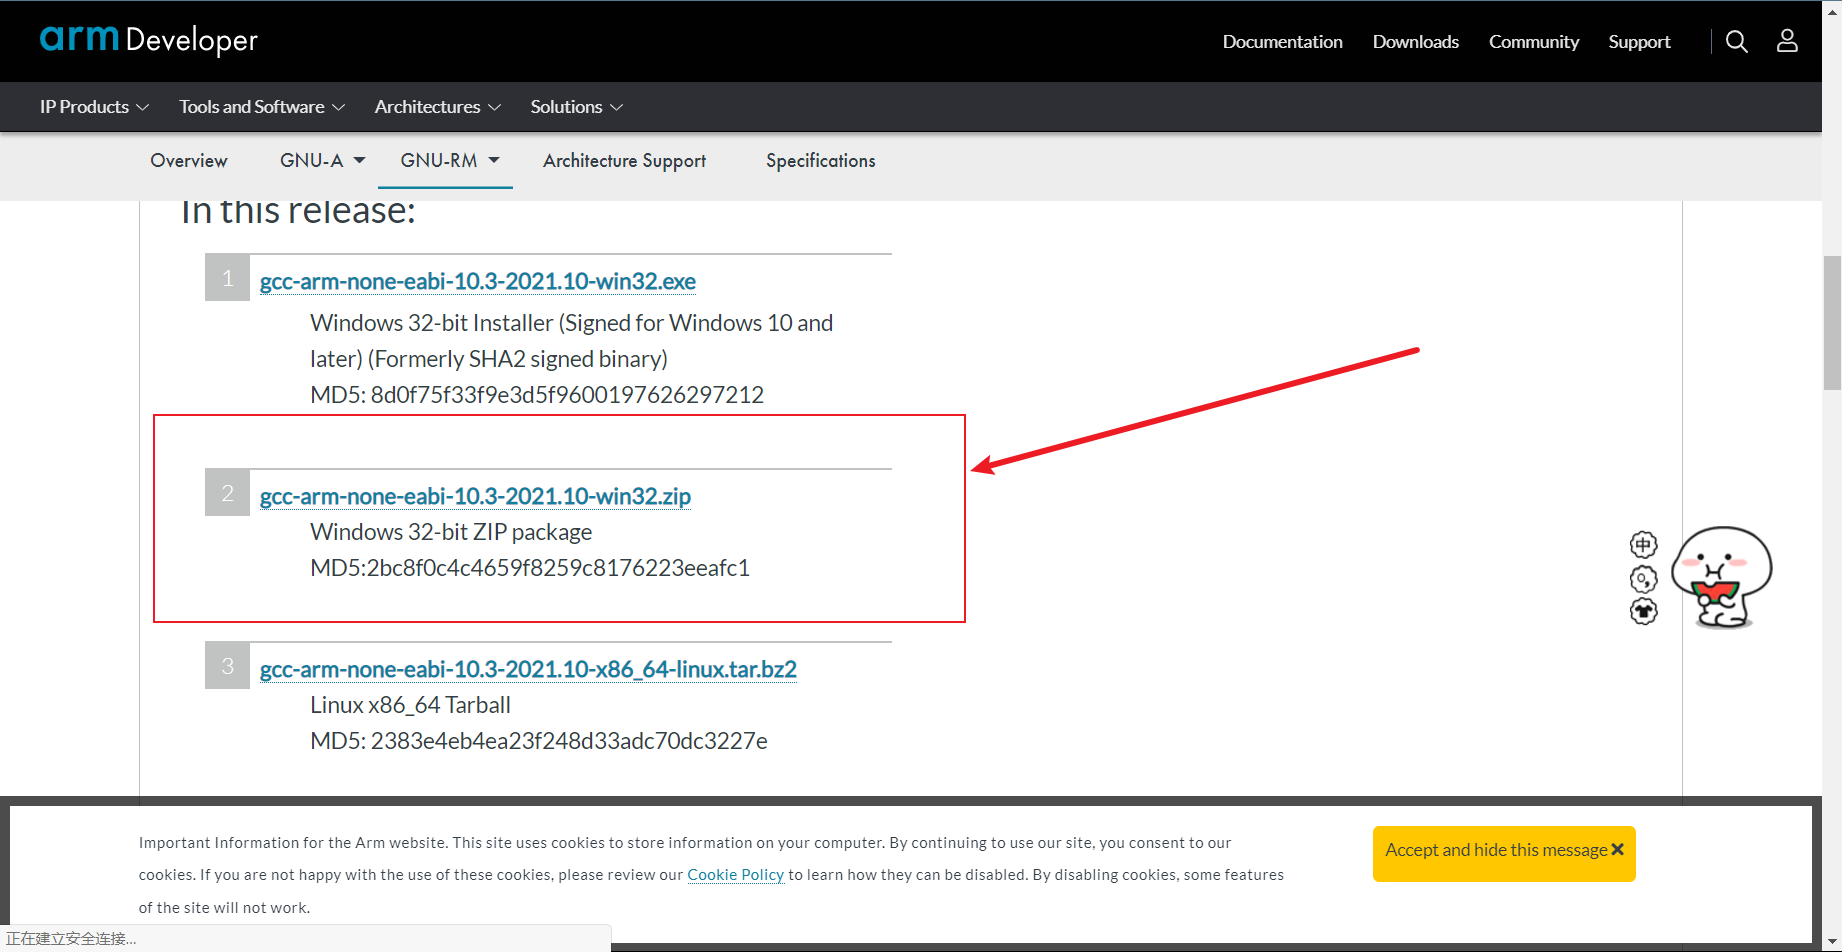Open the GNU-A dropdown tab
The height and width of the screenshot is (952, 1842).
[322, 160]
